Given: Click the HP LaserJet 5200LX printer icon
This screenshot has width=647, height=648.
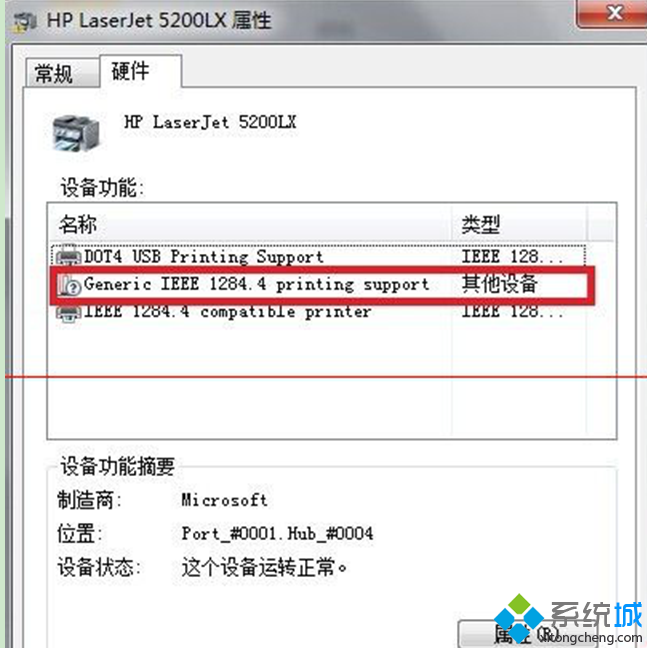Looking at the screenshot, I should [x=76, y=133].
